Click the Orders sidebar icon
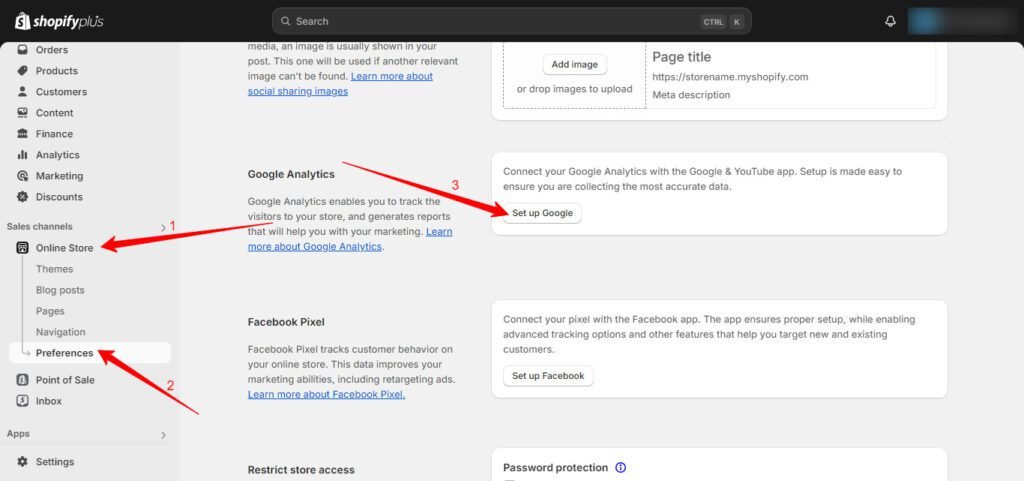 22,50
